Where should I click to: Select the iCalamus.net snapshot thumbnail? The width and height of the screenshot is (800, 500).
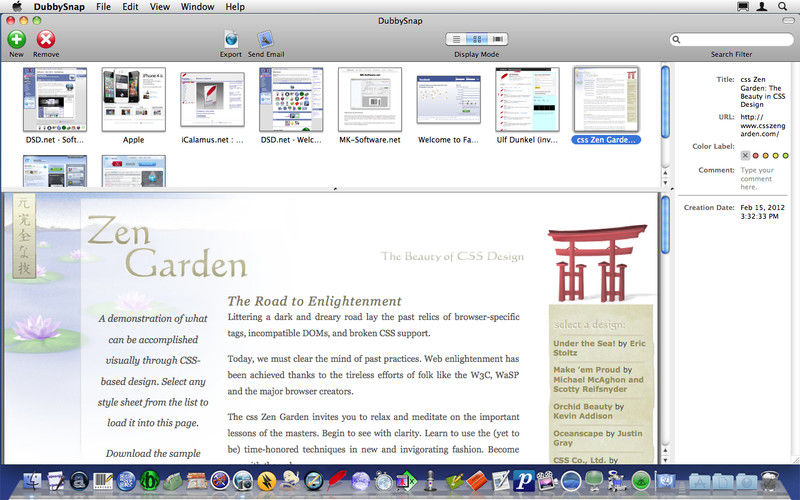[212, 99]
